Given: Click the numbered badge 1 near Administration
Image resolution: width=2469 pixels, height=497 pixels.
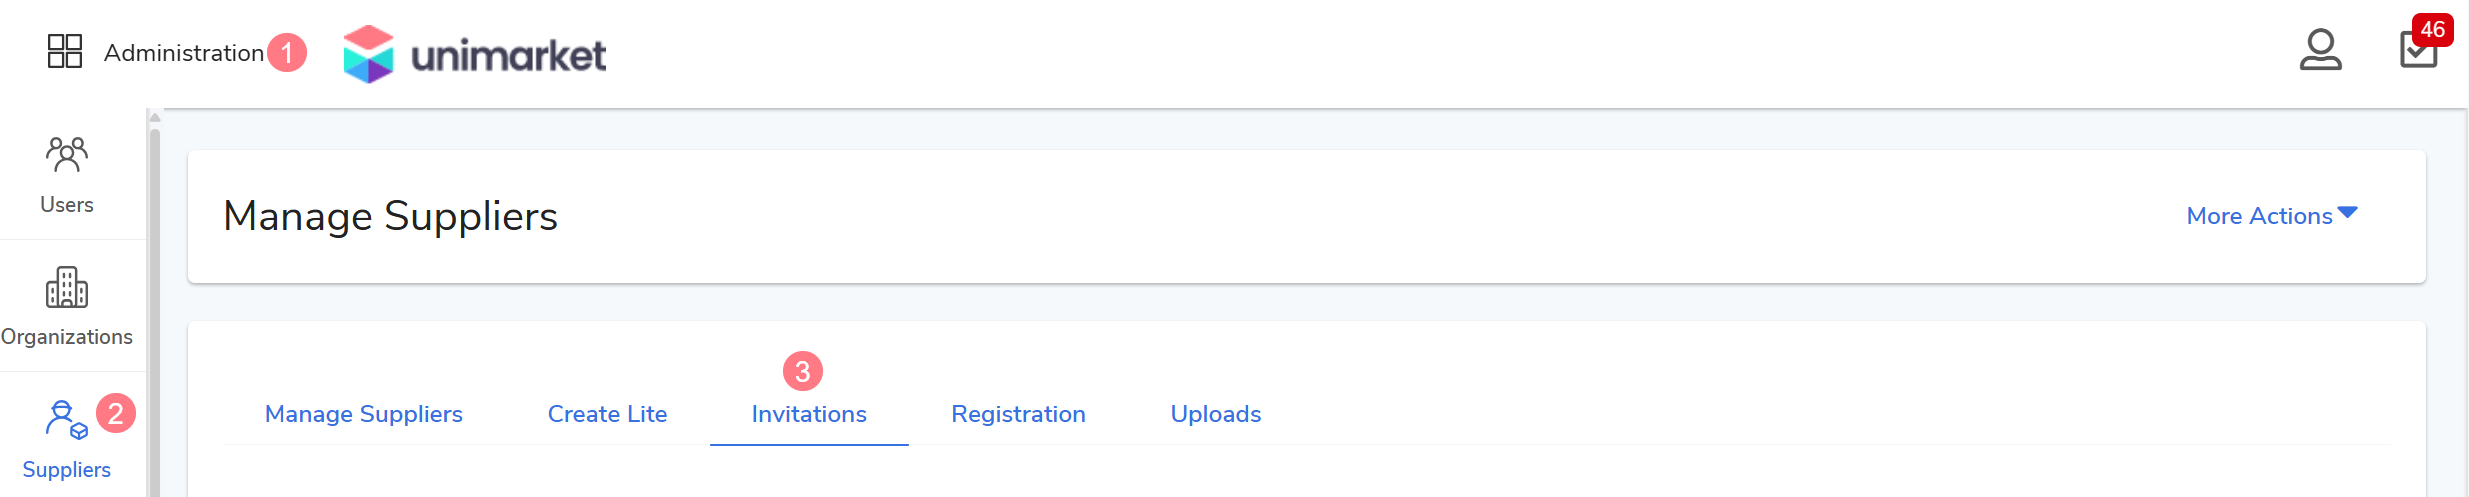Looking at the screenshot, I should 287,53.
